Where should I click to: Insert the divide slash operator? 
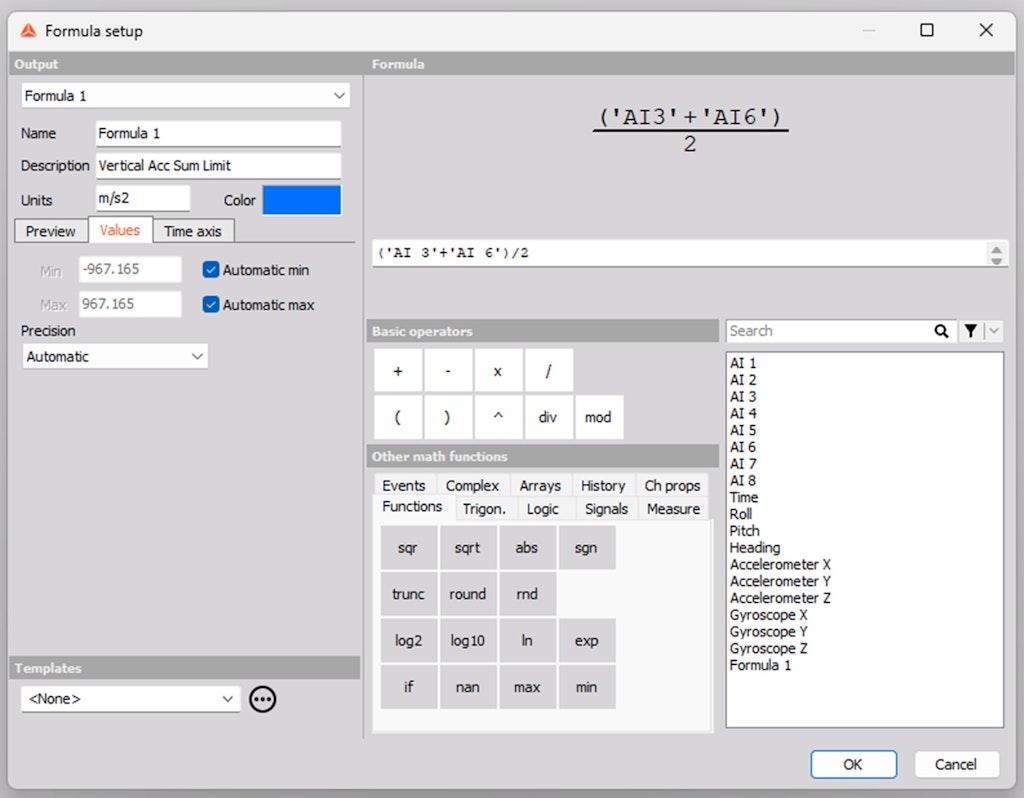[x=549, y=371]
